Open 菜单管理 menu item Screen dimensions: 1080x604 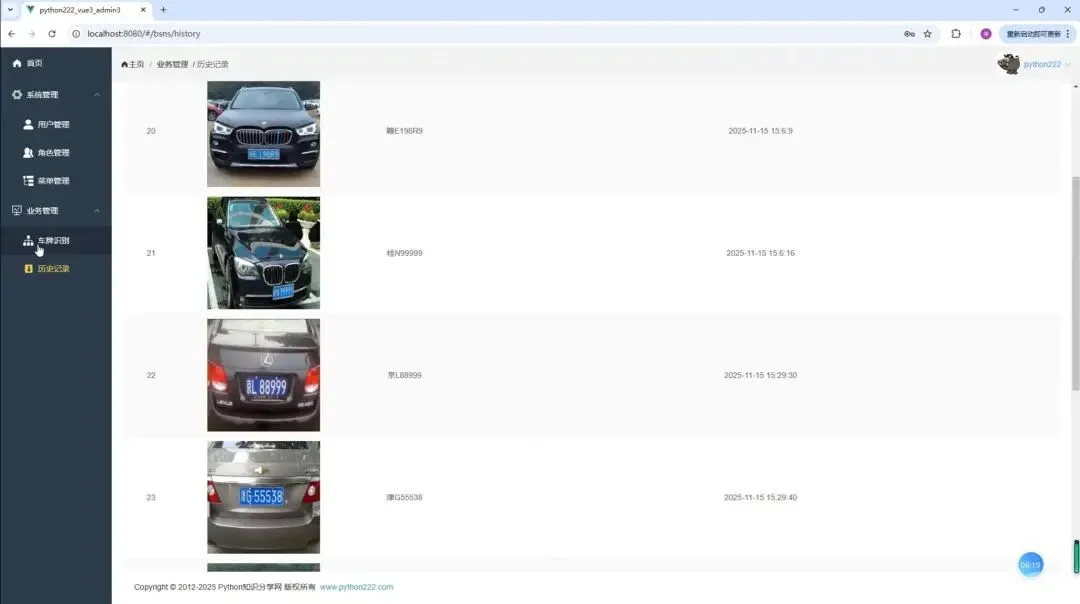point(55,180)
